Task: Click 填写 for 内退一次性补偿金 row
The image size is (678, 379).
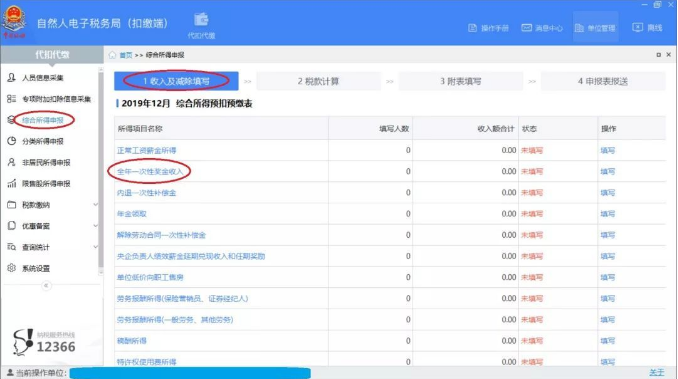Action: pyautogui.click(x=608, y=193)
